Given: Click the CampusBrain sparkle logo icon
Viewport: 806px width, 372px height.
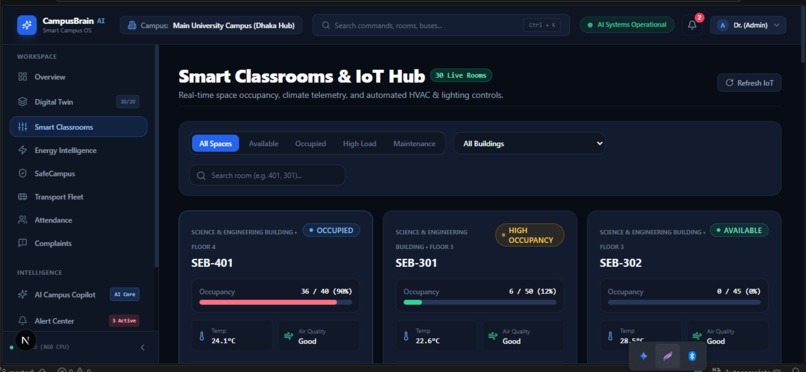Looking at the screenshot, I should (27, 25).
